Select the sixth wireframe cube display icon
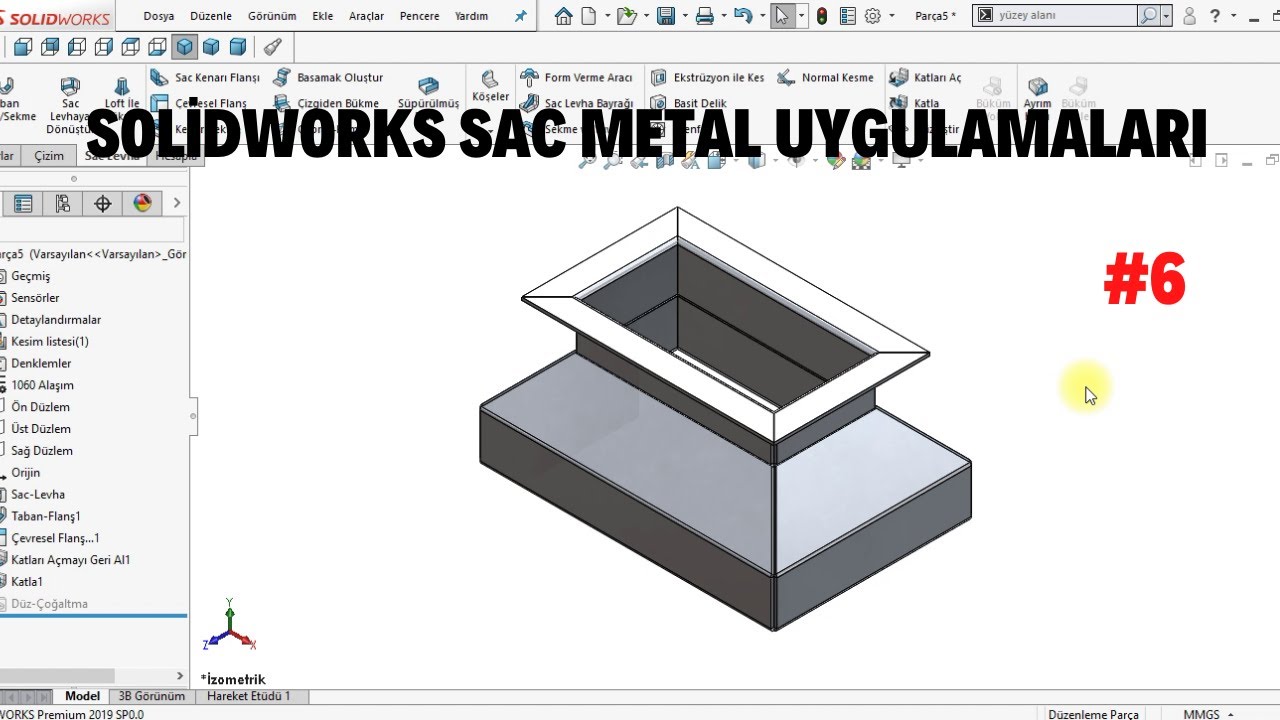Screen dimensions: 1280x720 pos(157,47)
